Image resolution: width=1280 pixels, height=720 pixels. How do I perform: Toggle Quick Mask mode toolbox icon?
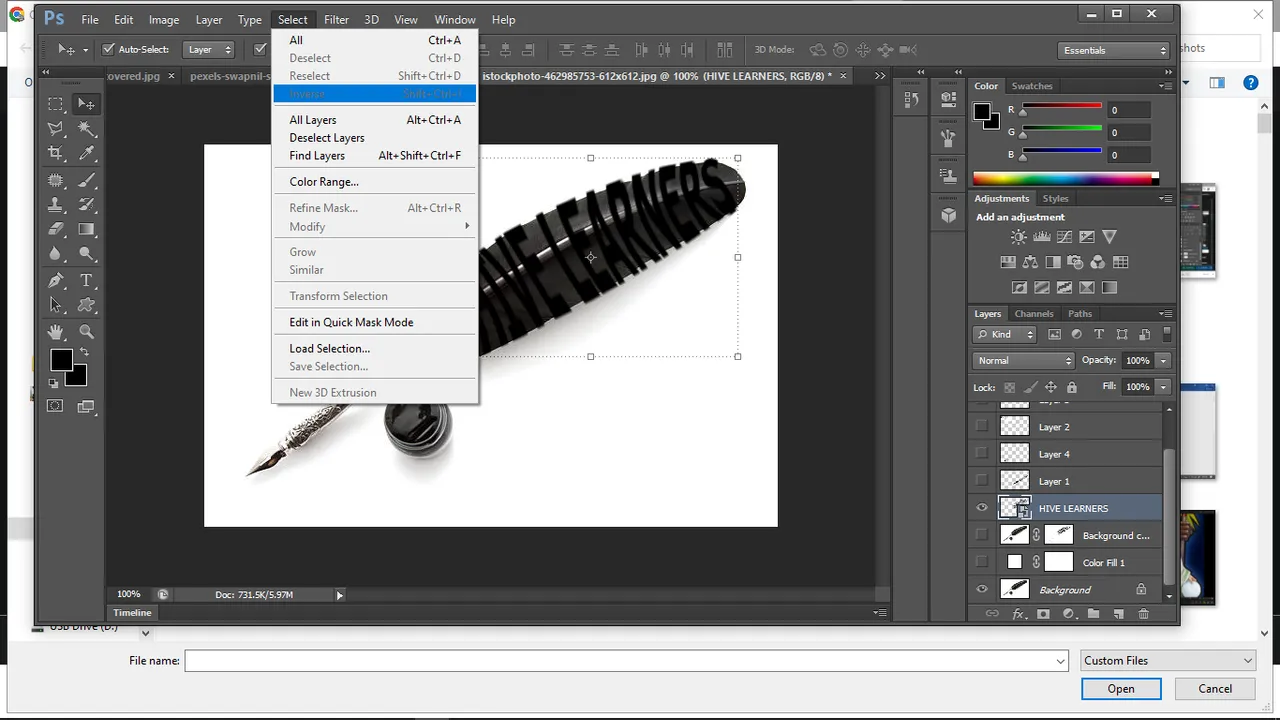(55, 406)
